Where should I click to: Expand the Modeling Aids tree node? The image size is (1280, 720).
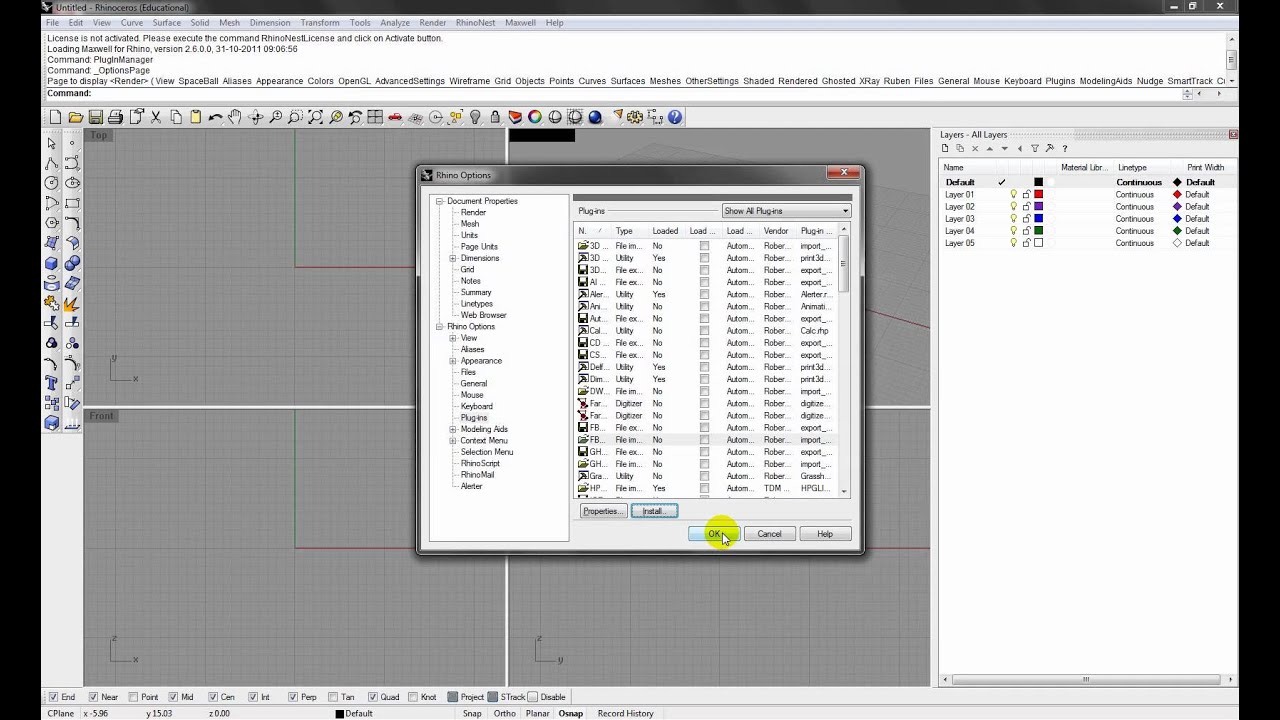453,429
